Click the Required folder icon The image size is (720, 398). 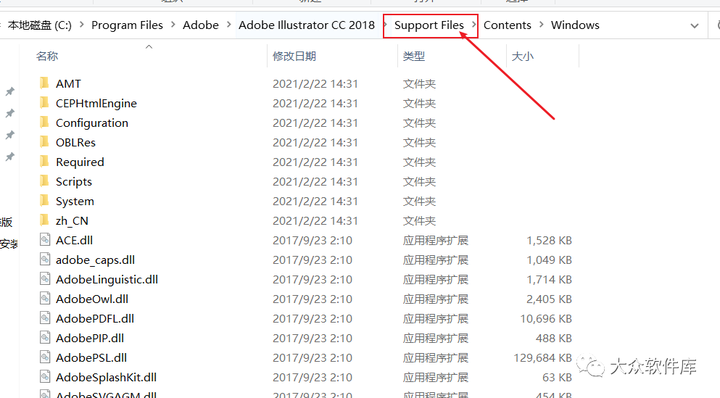click(45, 162)
